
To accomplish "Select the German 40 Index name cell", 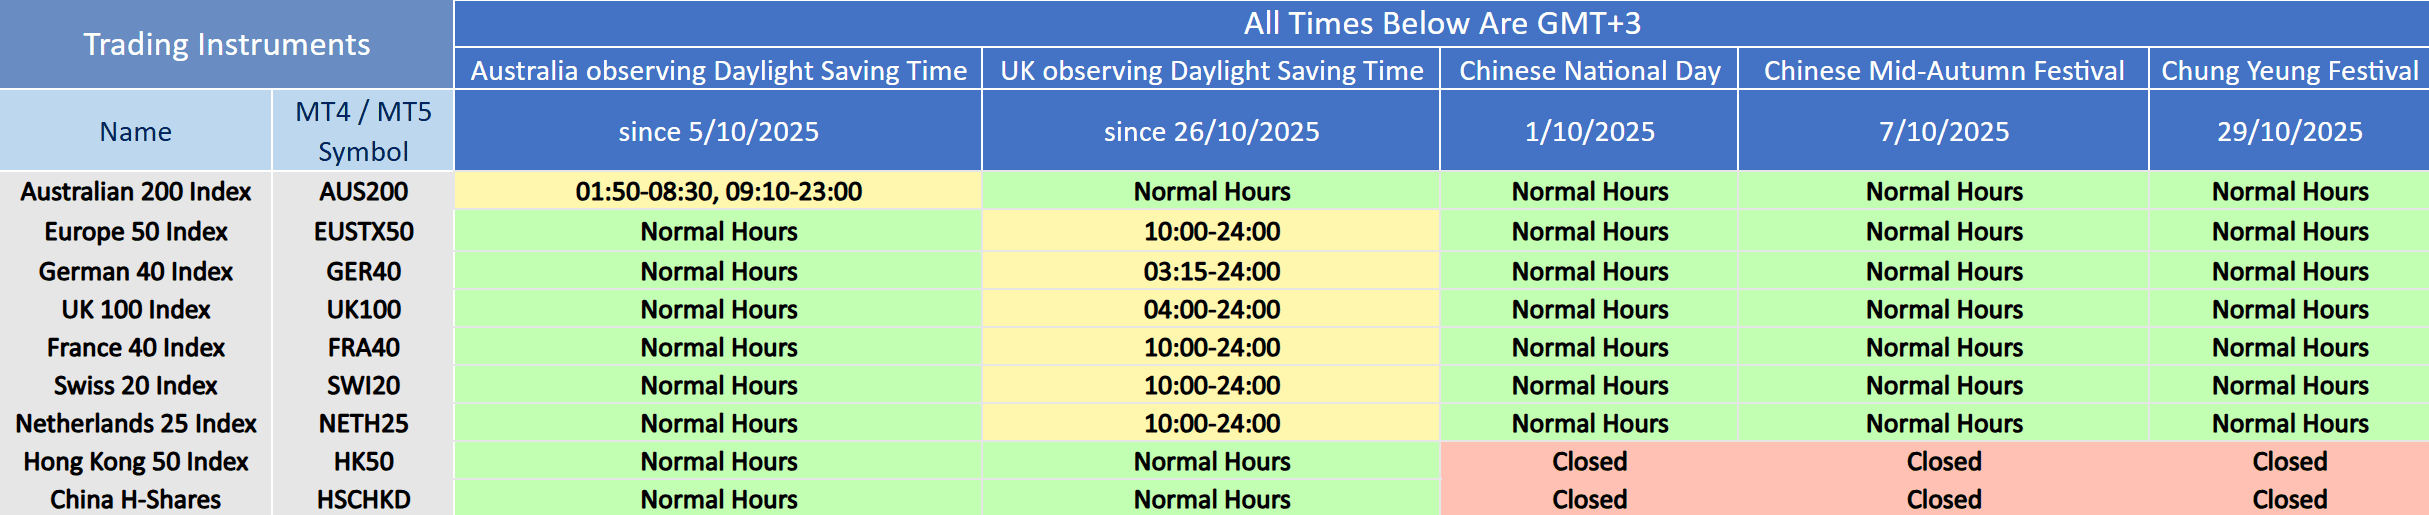I will (135, 271).
